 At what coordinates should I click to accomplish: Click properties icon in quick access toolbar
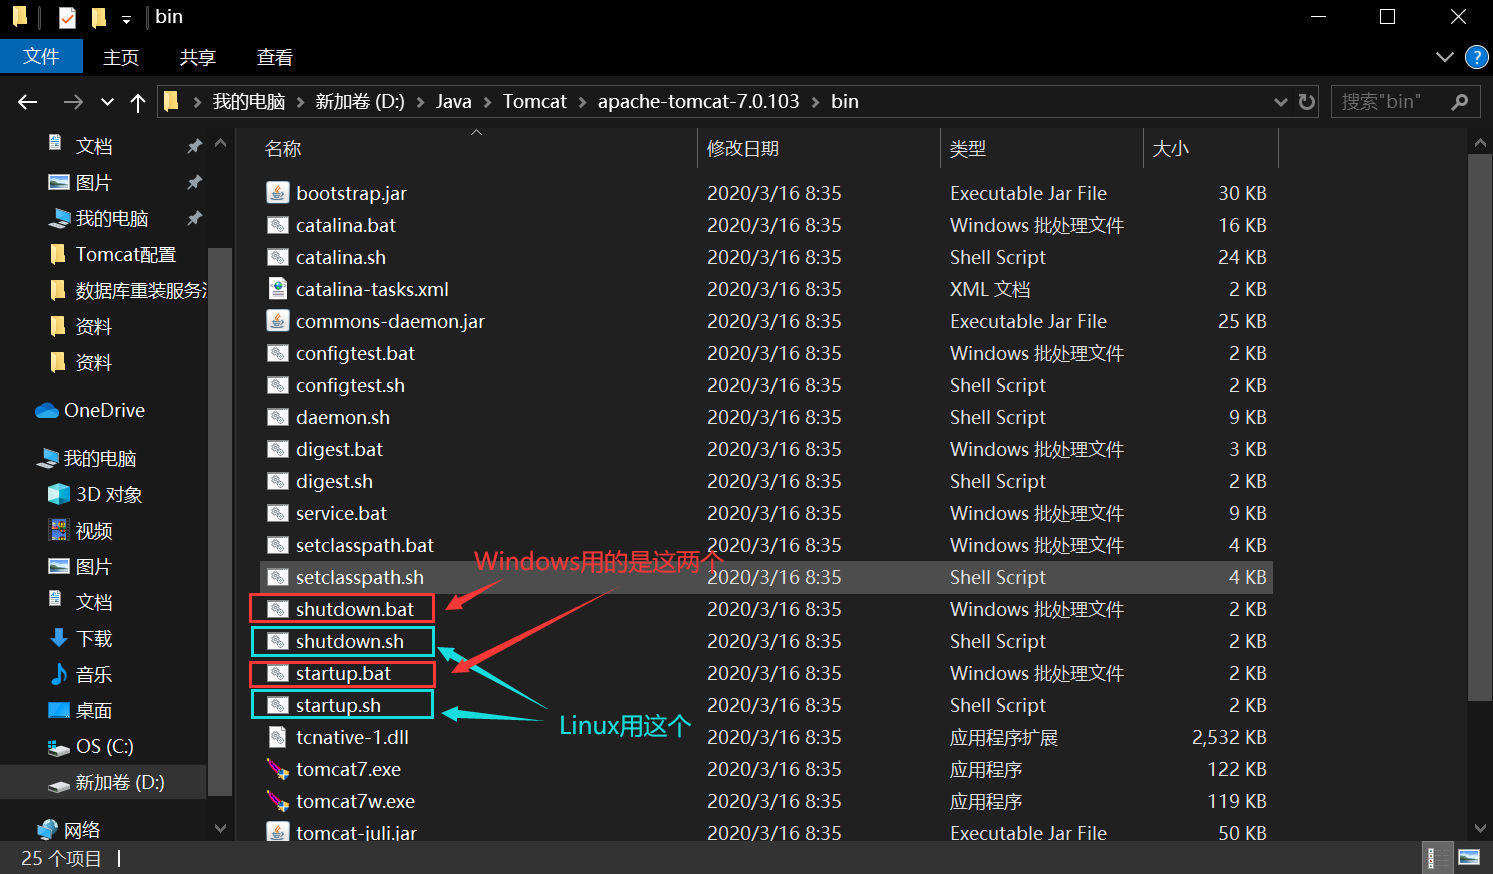[x=67, y=17]
